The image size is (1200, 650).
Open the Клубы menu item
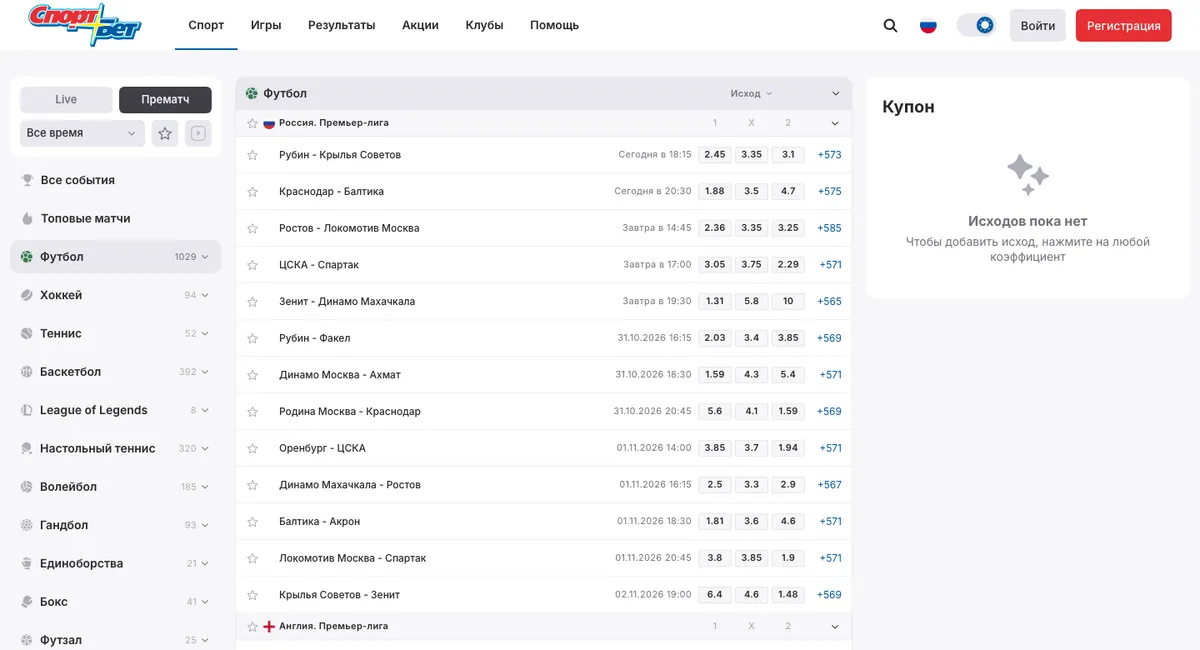coord(484,25)
